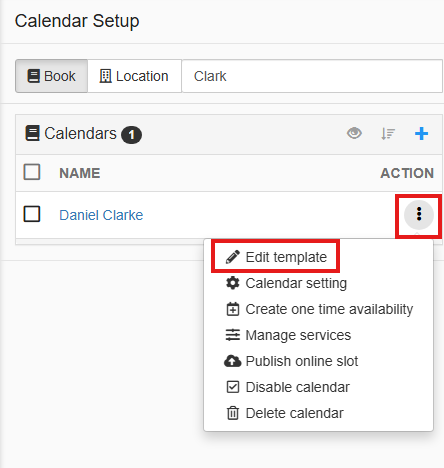444x468 pixels.
Task: Click the gear icon beside Calendar setting
Action: pyautogui.click(x=232, y=283)
